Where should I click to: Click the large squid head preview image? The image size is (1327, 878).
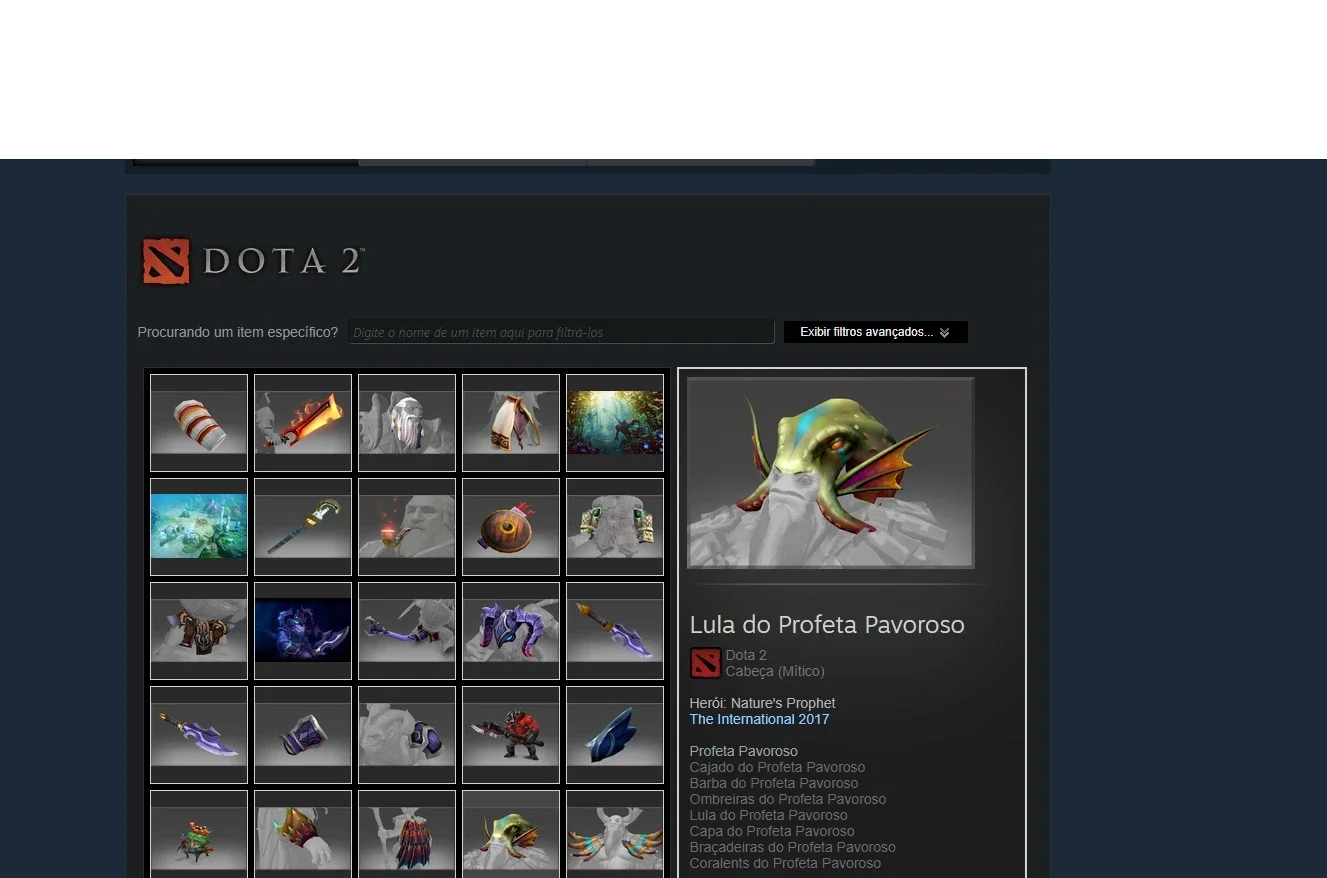tap(830, 473)
